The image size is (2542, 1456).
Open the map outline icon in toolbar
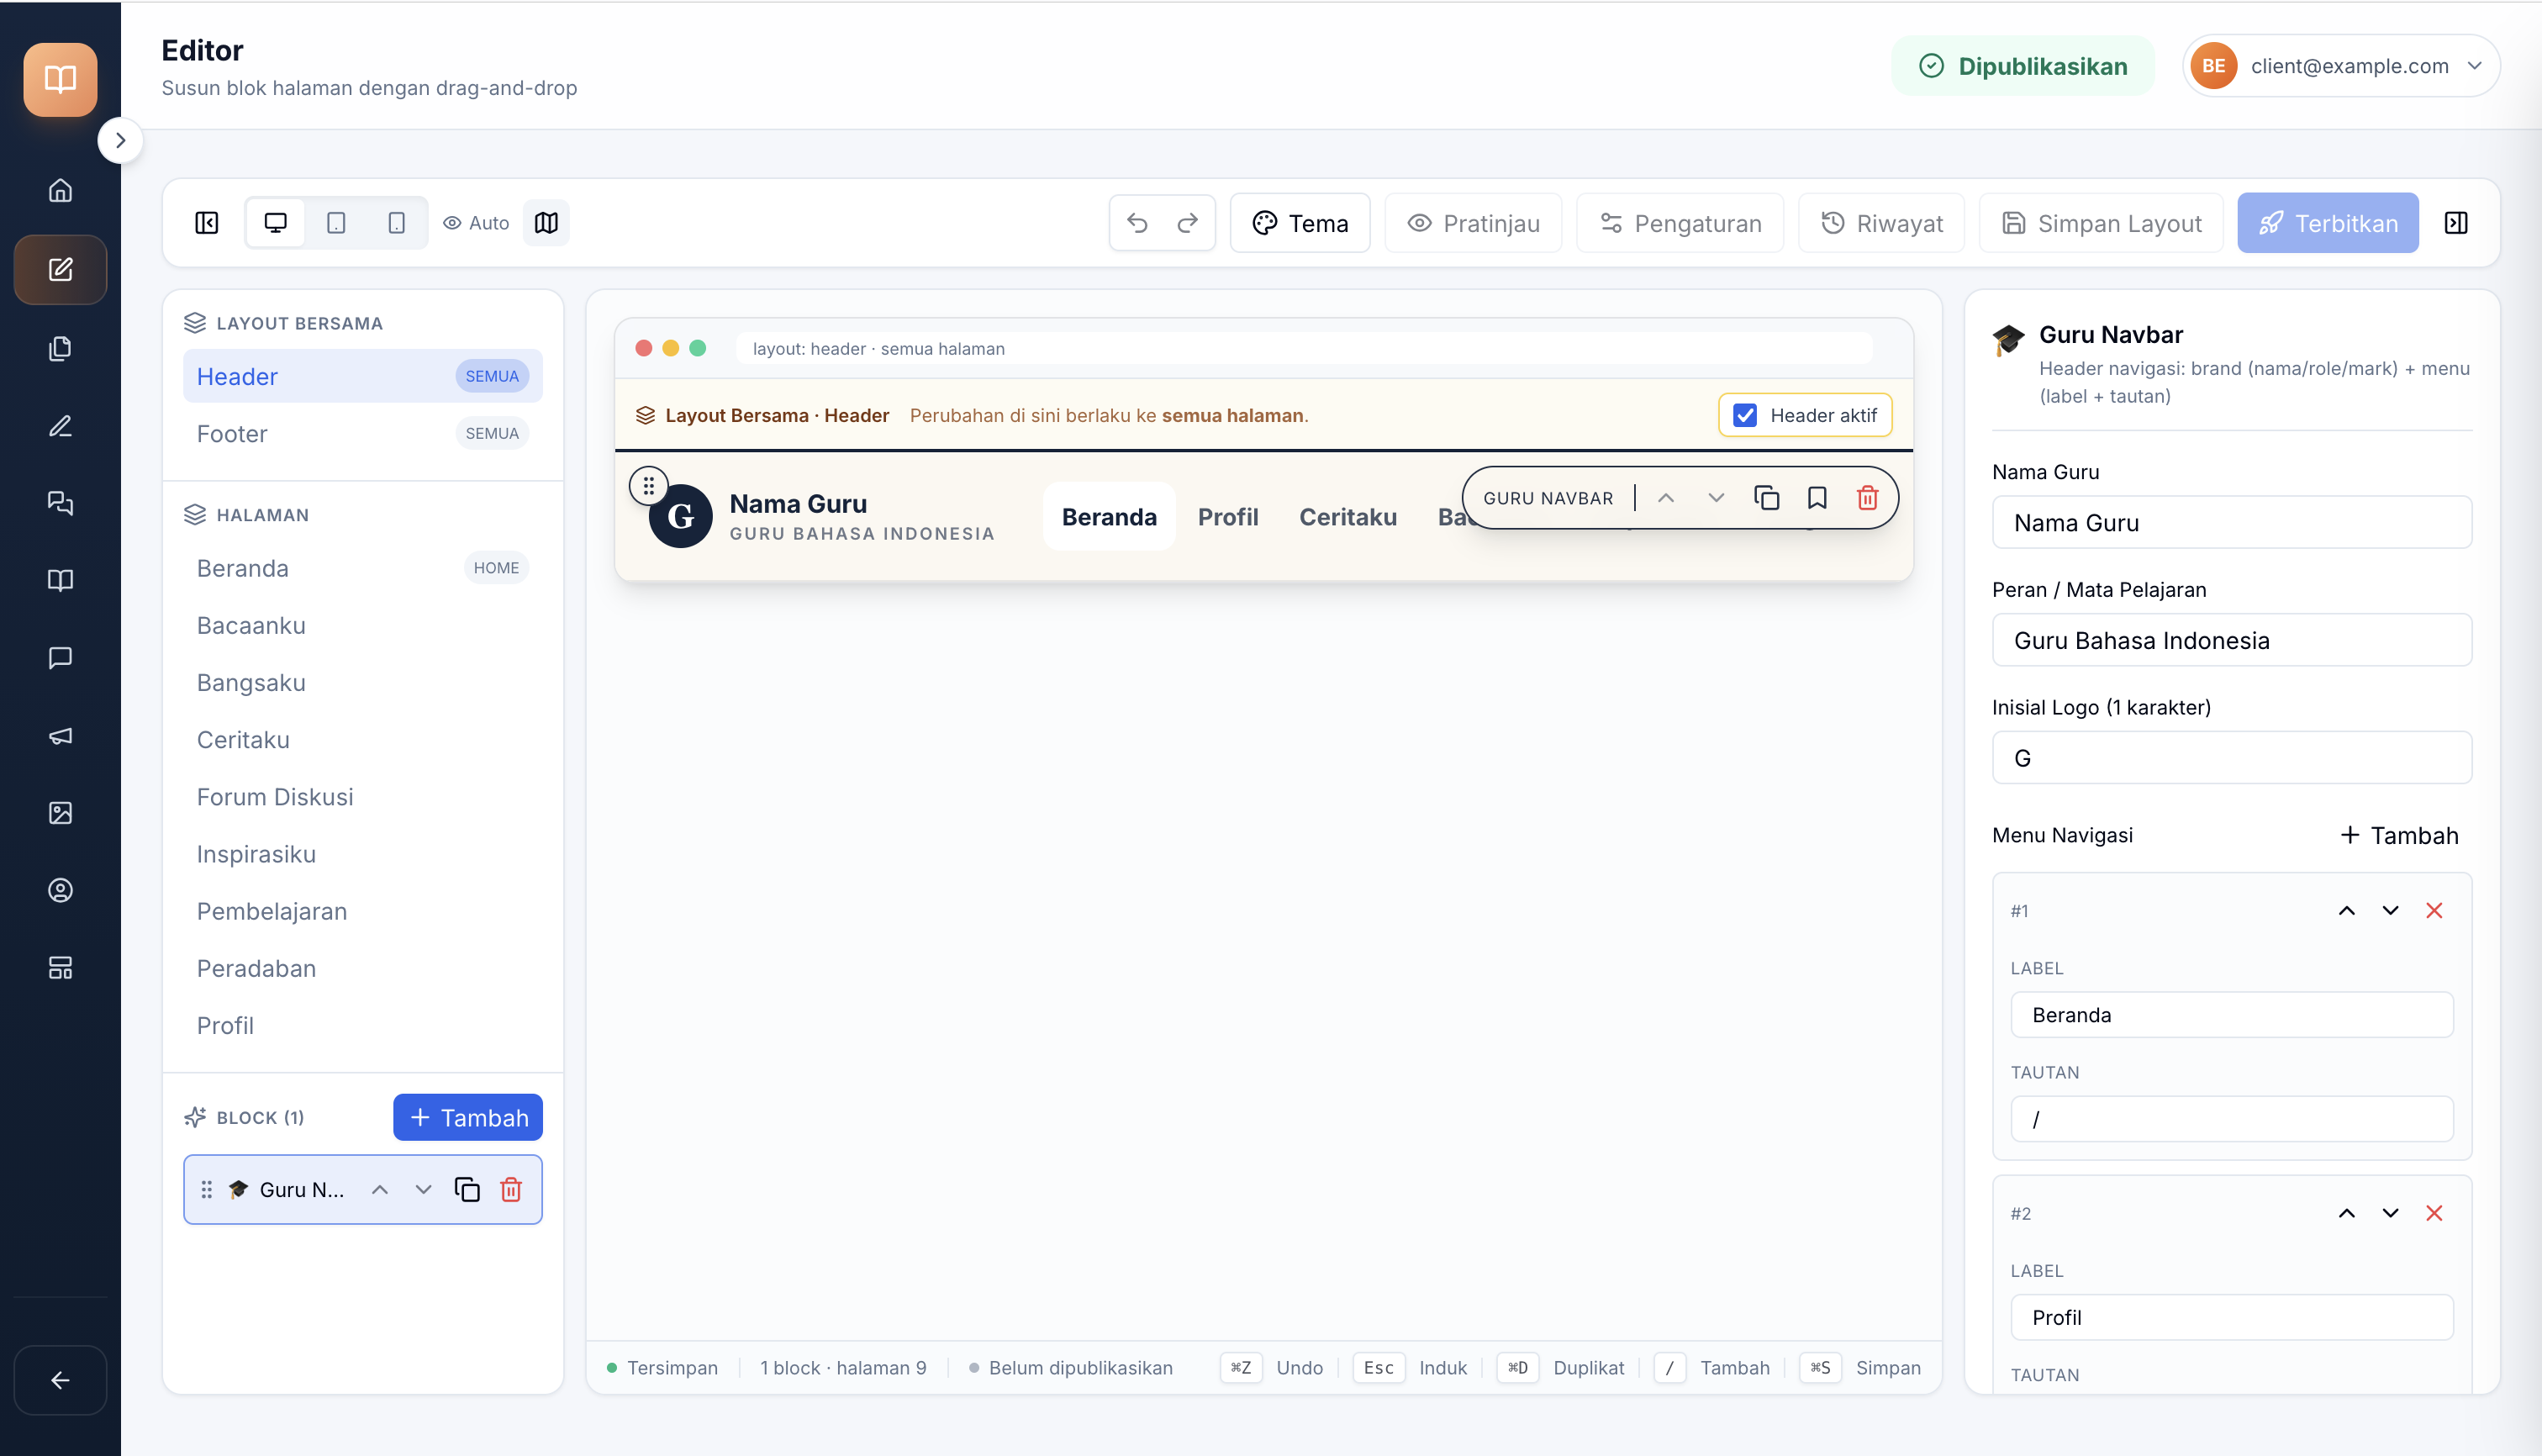click(546, 223)
